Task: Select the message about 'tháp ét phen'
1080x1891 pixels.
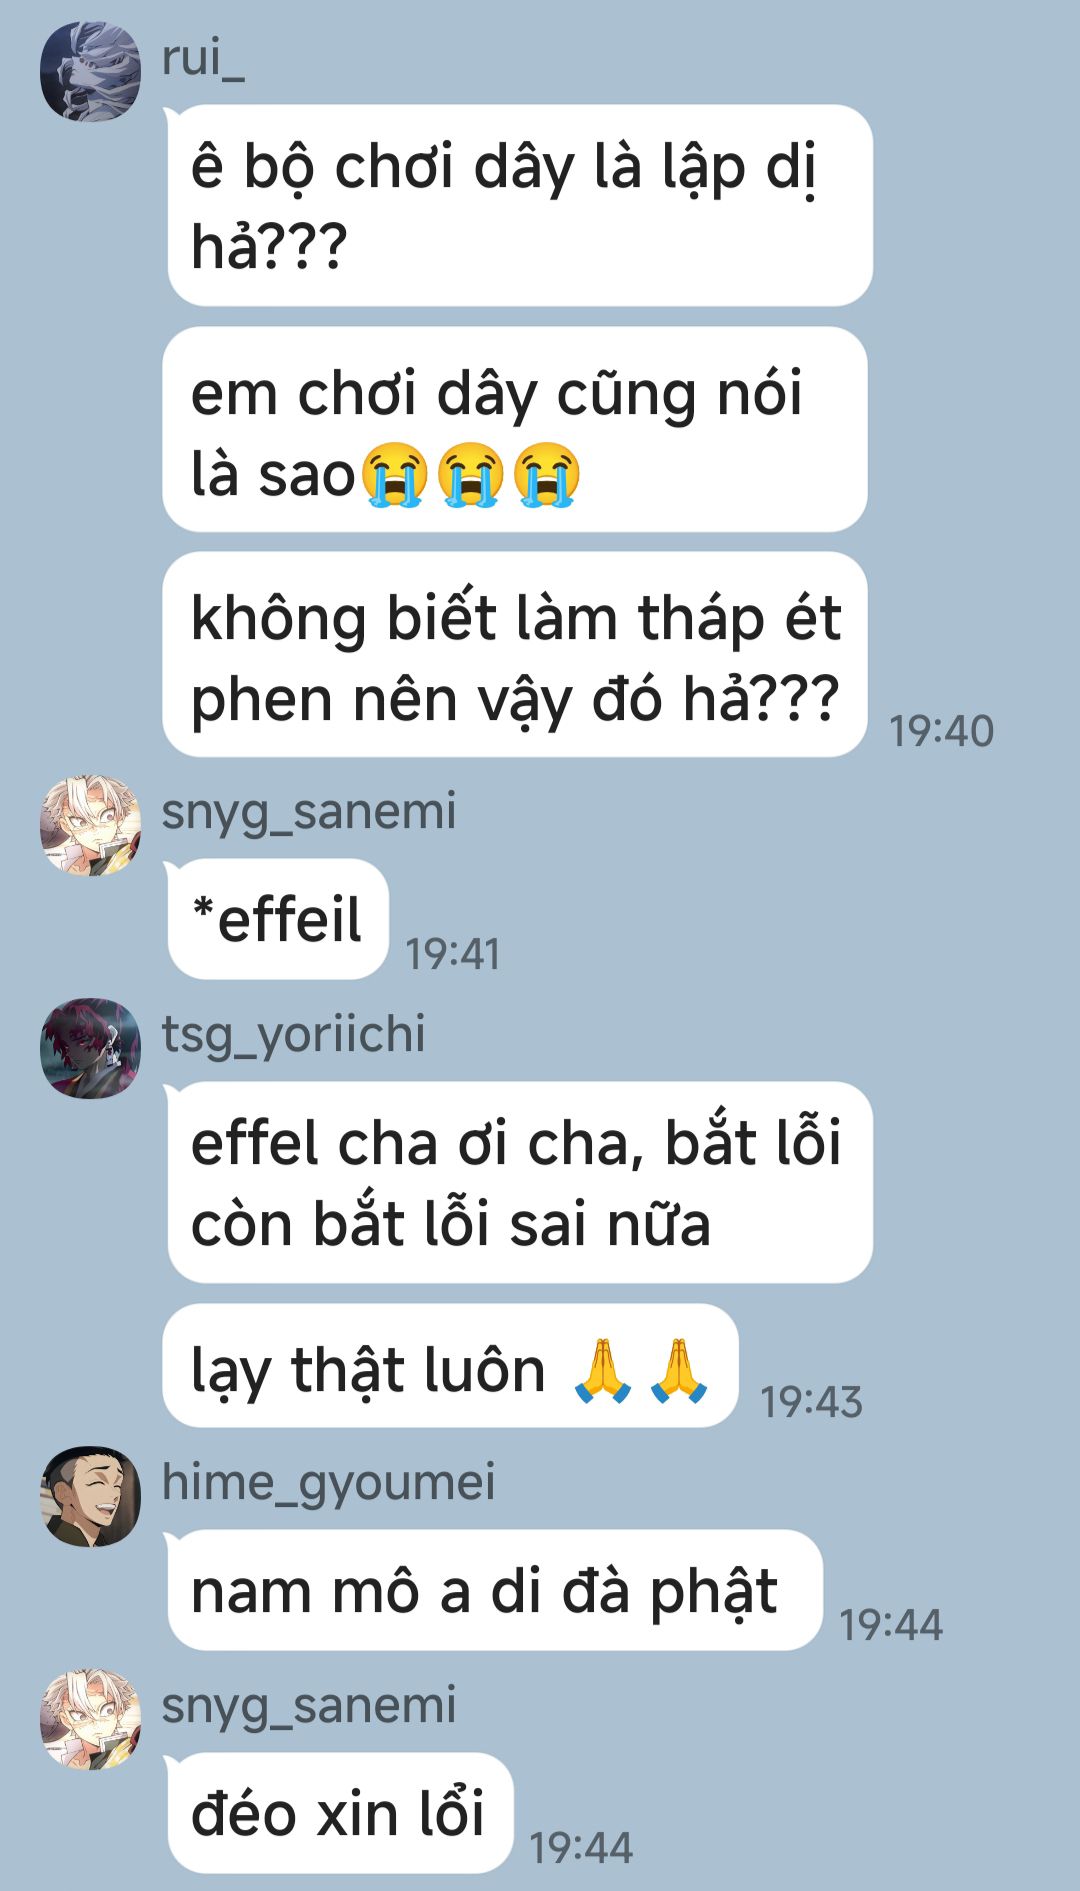Action: coord(515,655)
